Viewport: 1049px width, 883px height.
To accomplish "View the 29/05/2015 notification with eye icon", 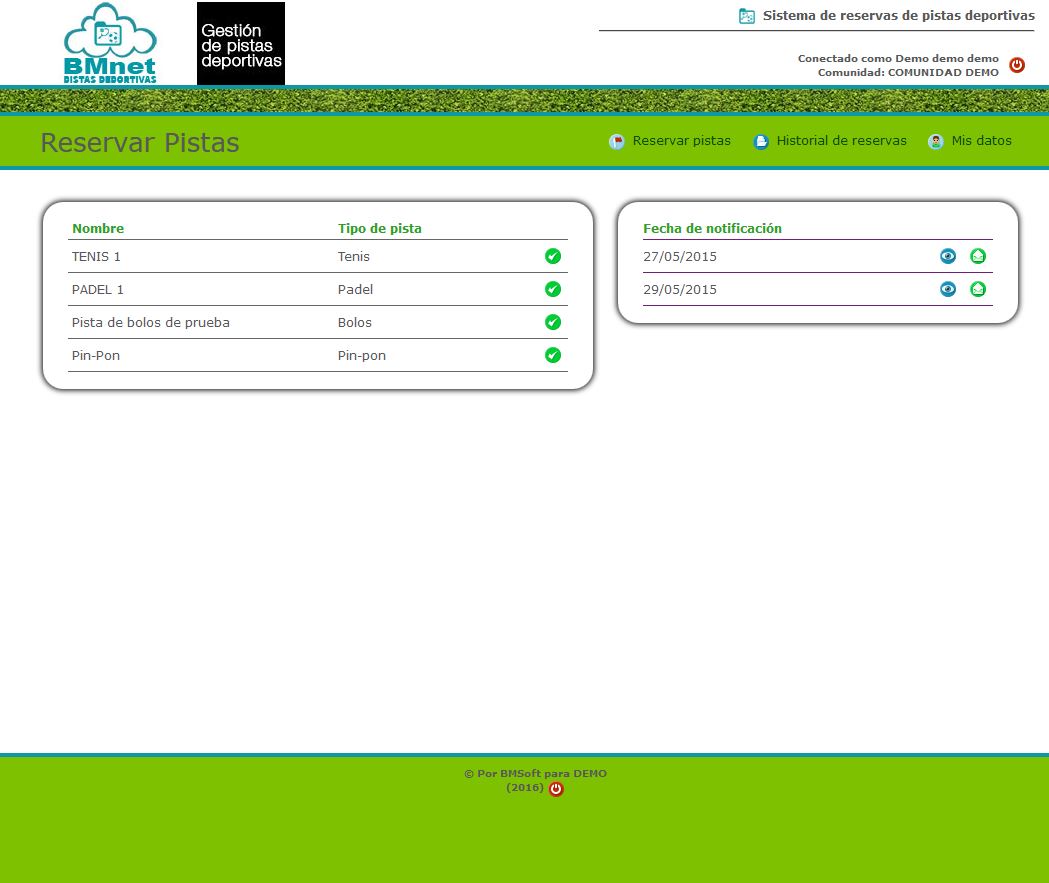I will click(x=948, y=289).
